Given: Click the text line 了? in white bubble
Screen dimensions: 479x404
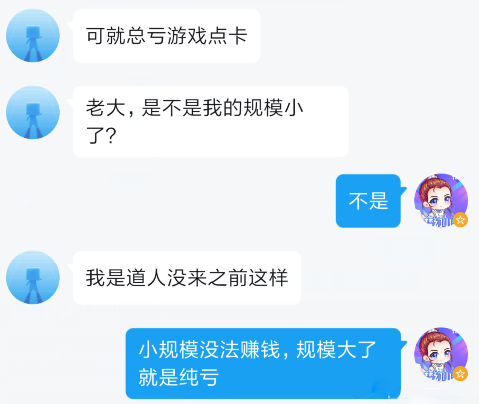Looking at the screenshot, I should [x=101, y=135].
